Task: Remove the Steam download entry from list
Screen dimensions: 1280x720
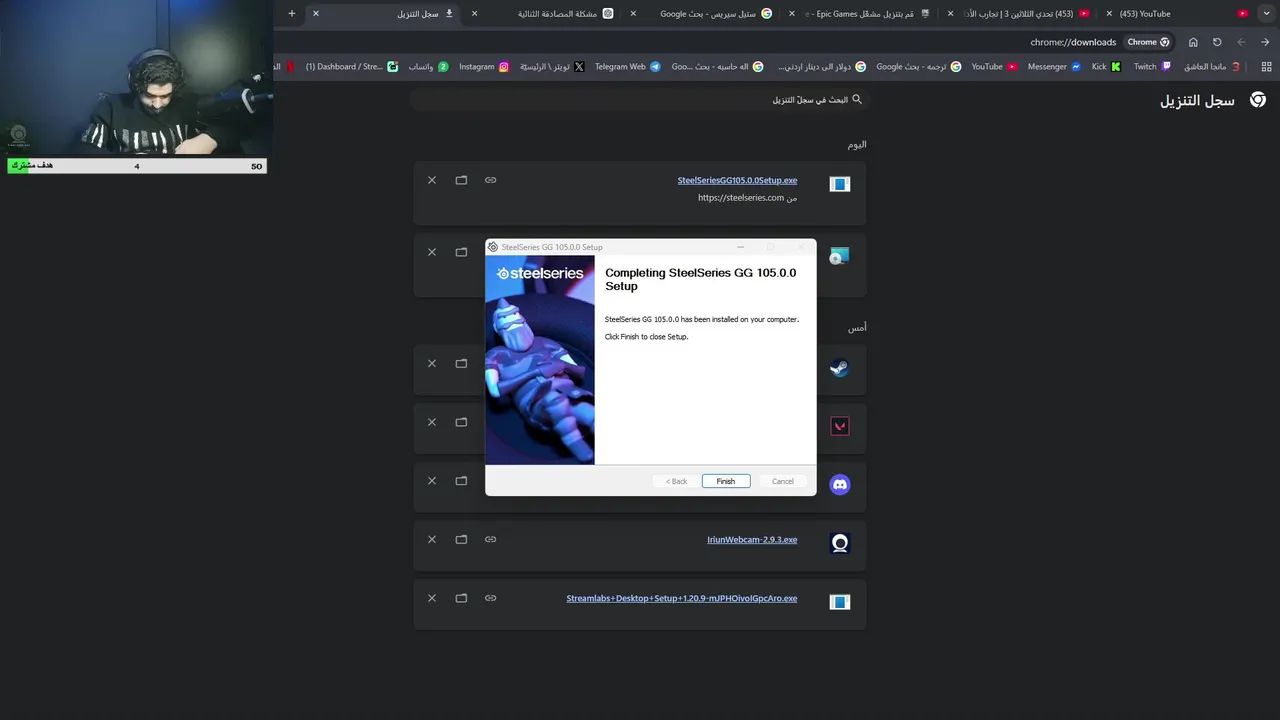Action: pyautogui.click(x=432, y=363)
